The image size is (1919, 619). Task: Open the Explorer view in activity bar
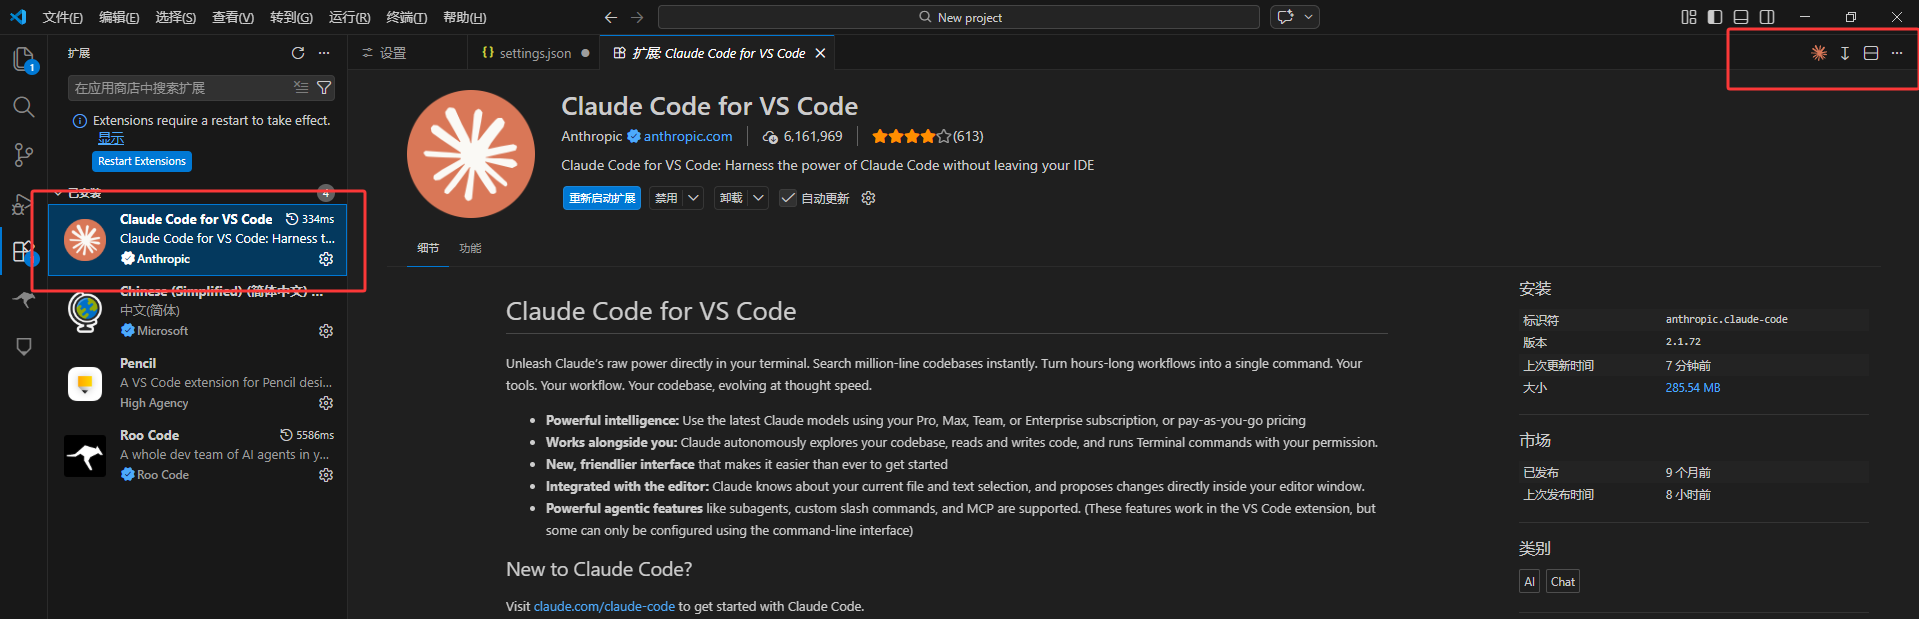[23, 59]
